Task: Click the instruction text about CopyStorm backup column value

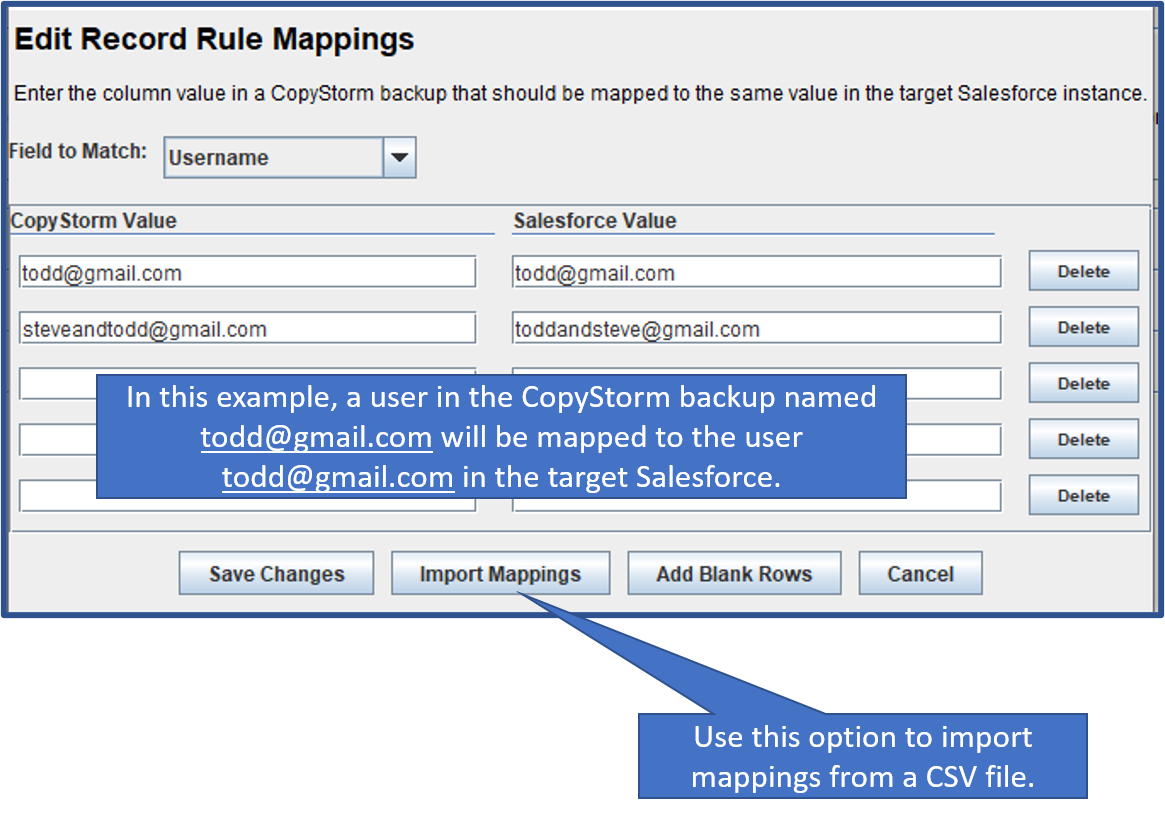Action: (x=580, y=94)
